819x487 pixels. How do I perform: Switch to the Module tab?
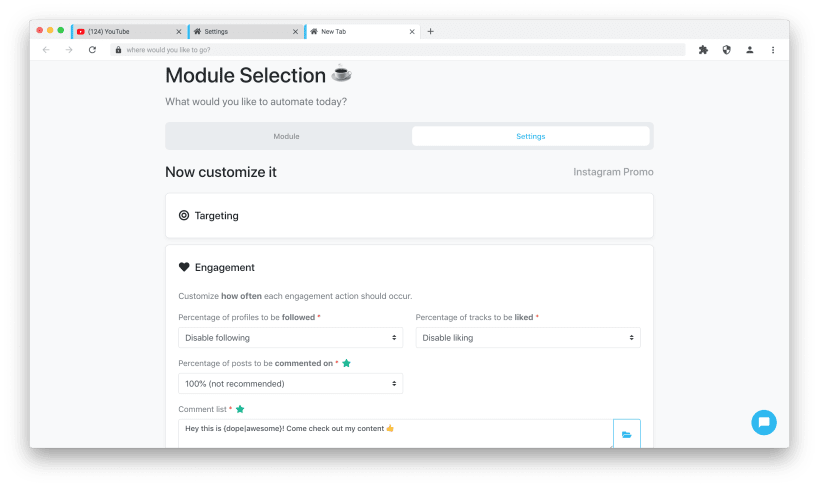[287, 136]
